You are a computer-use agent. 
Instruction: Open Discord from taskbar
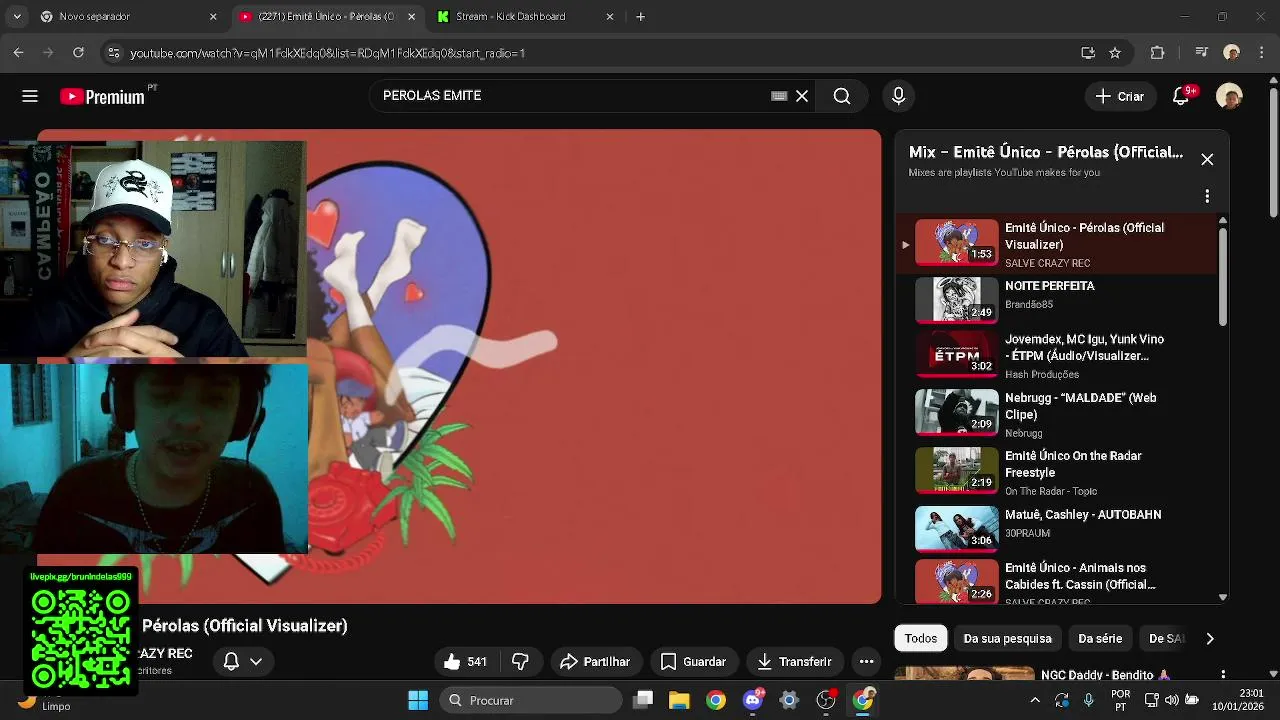(753, 700)
